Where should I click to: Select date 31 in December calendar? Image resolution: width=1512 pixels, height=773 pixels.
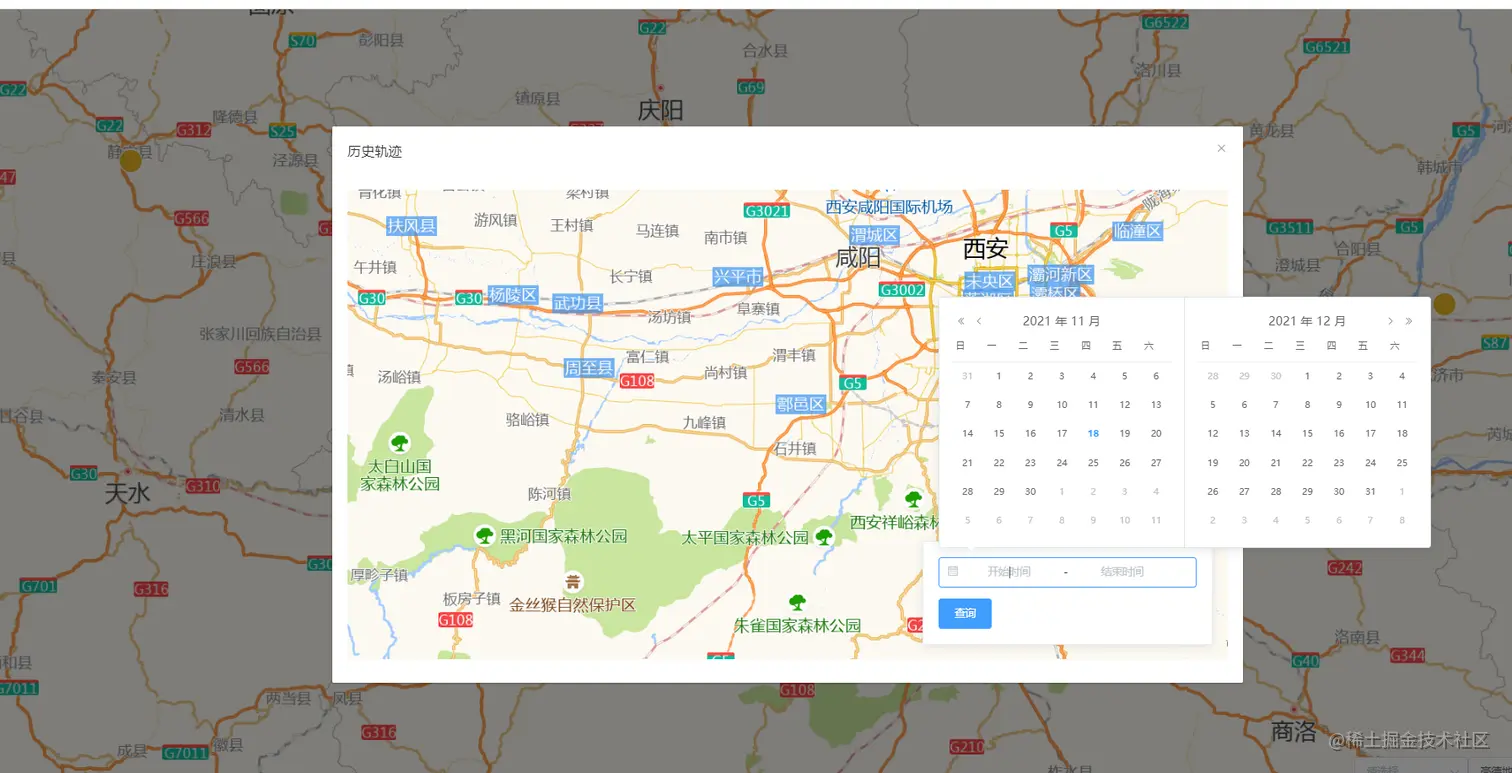(1370, 491)
